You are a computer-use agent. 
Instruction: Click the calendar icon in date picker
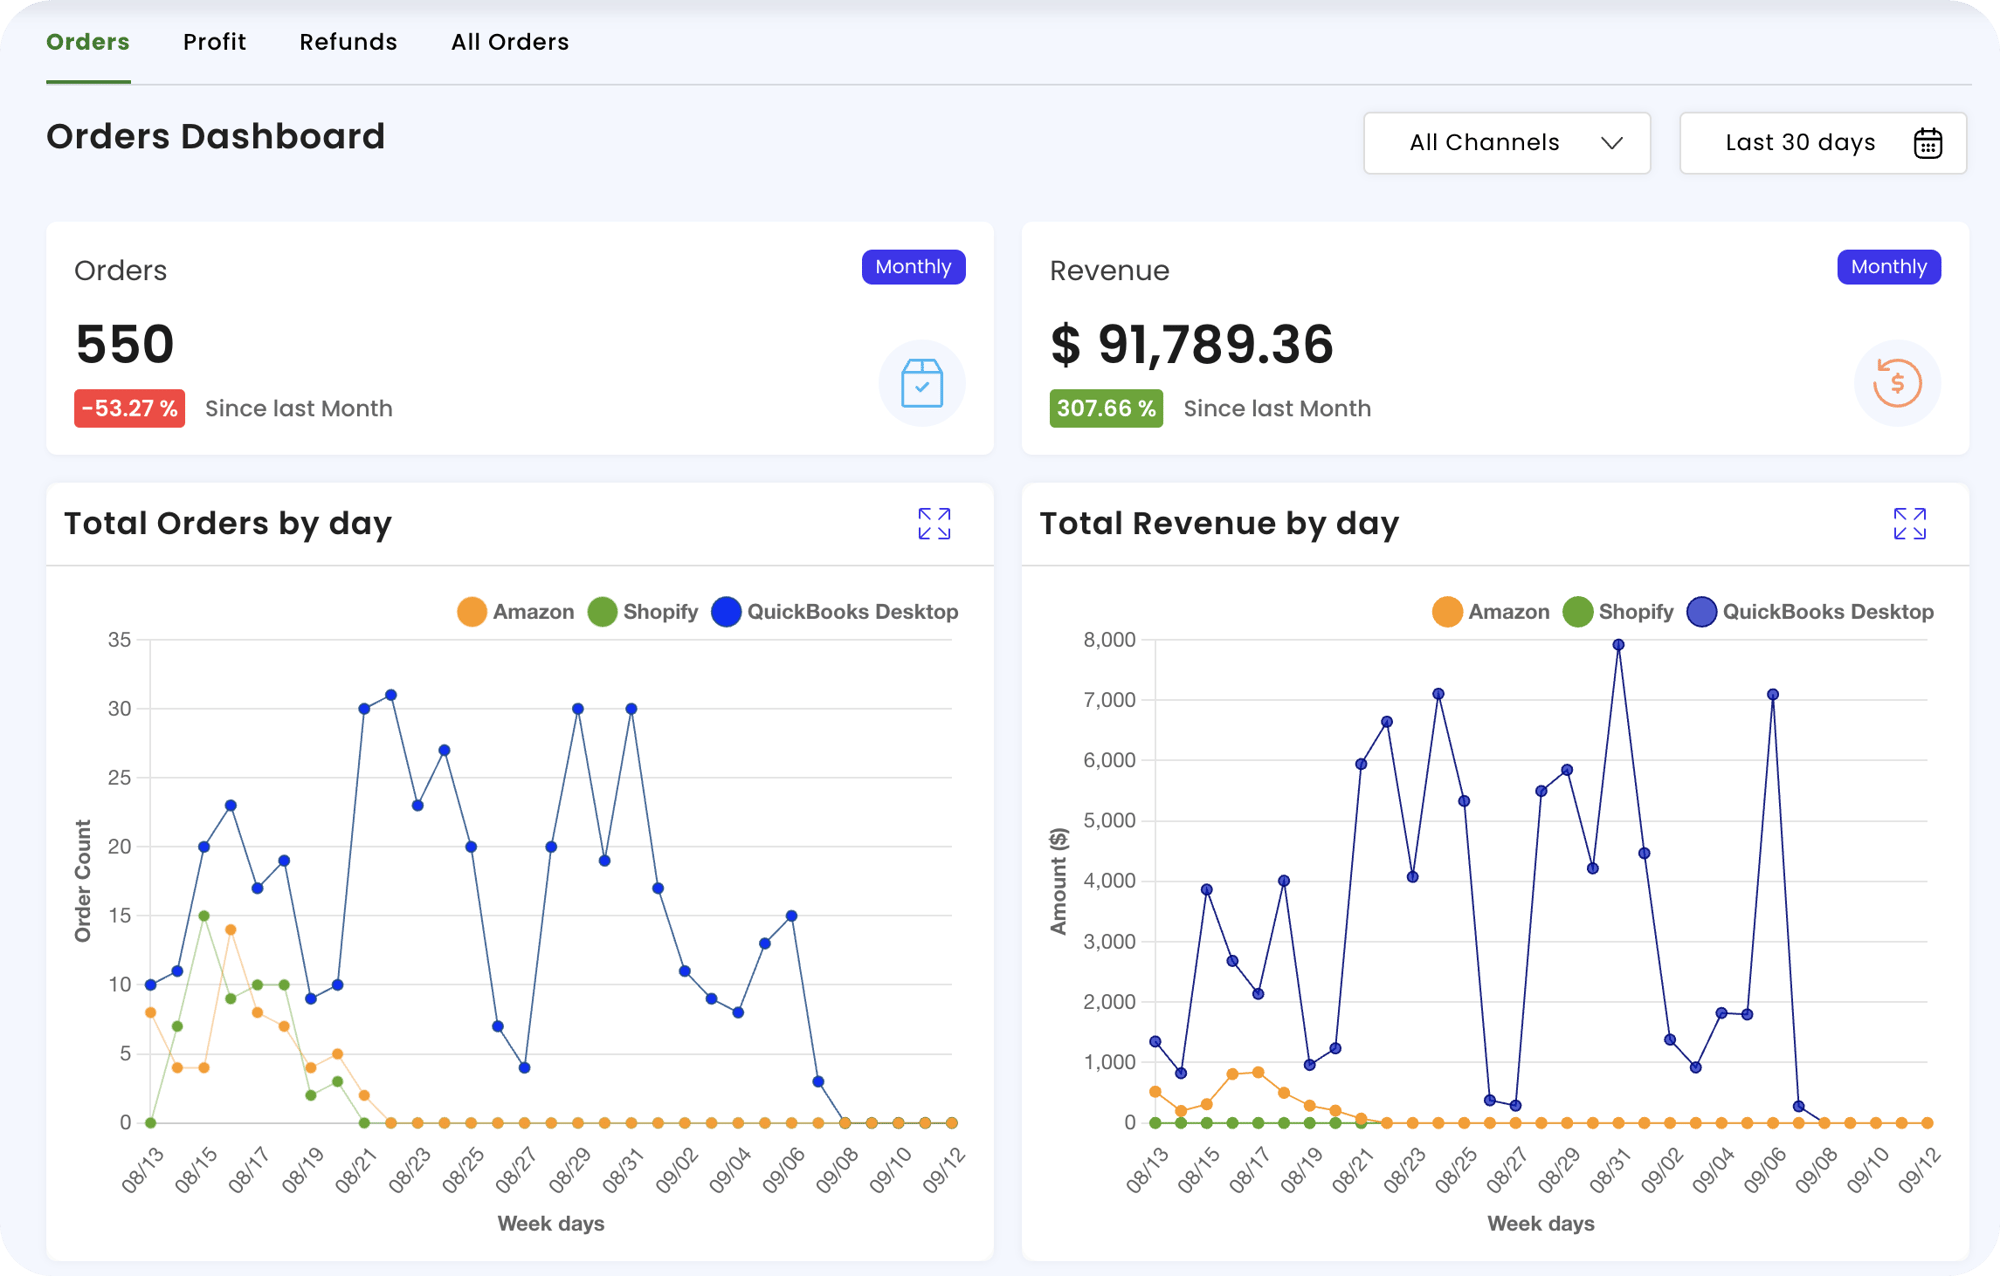coord(1928,143)
